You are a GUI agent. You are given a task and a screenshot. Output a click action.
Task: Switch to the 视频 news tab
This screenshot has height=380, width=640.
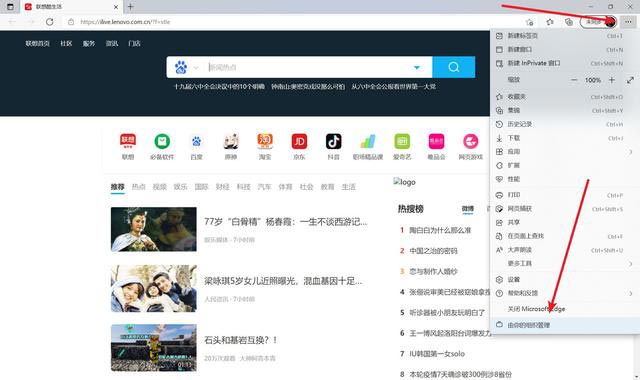click(160, 187)
